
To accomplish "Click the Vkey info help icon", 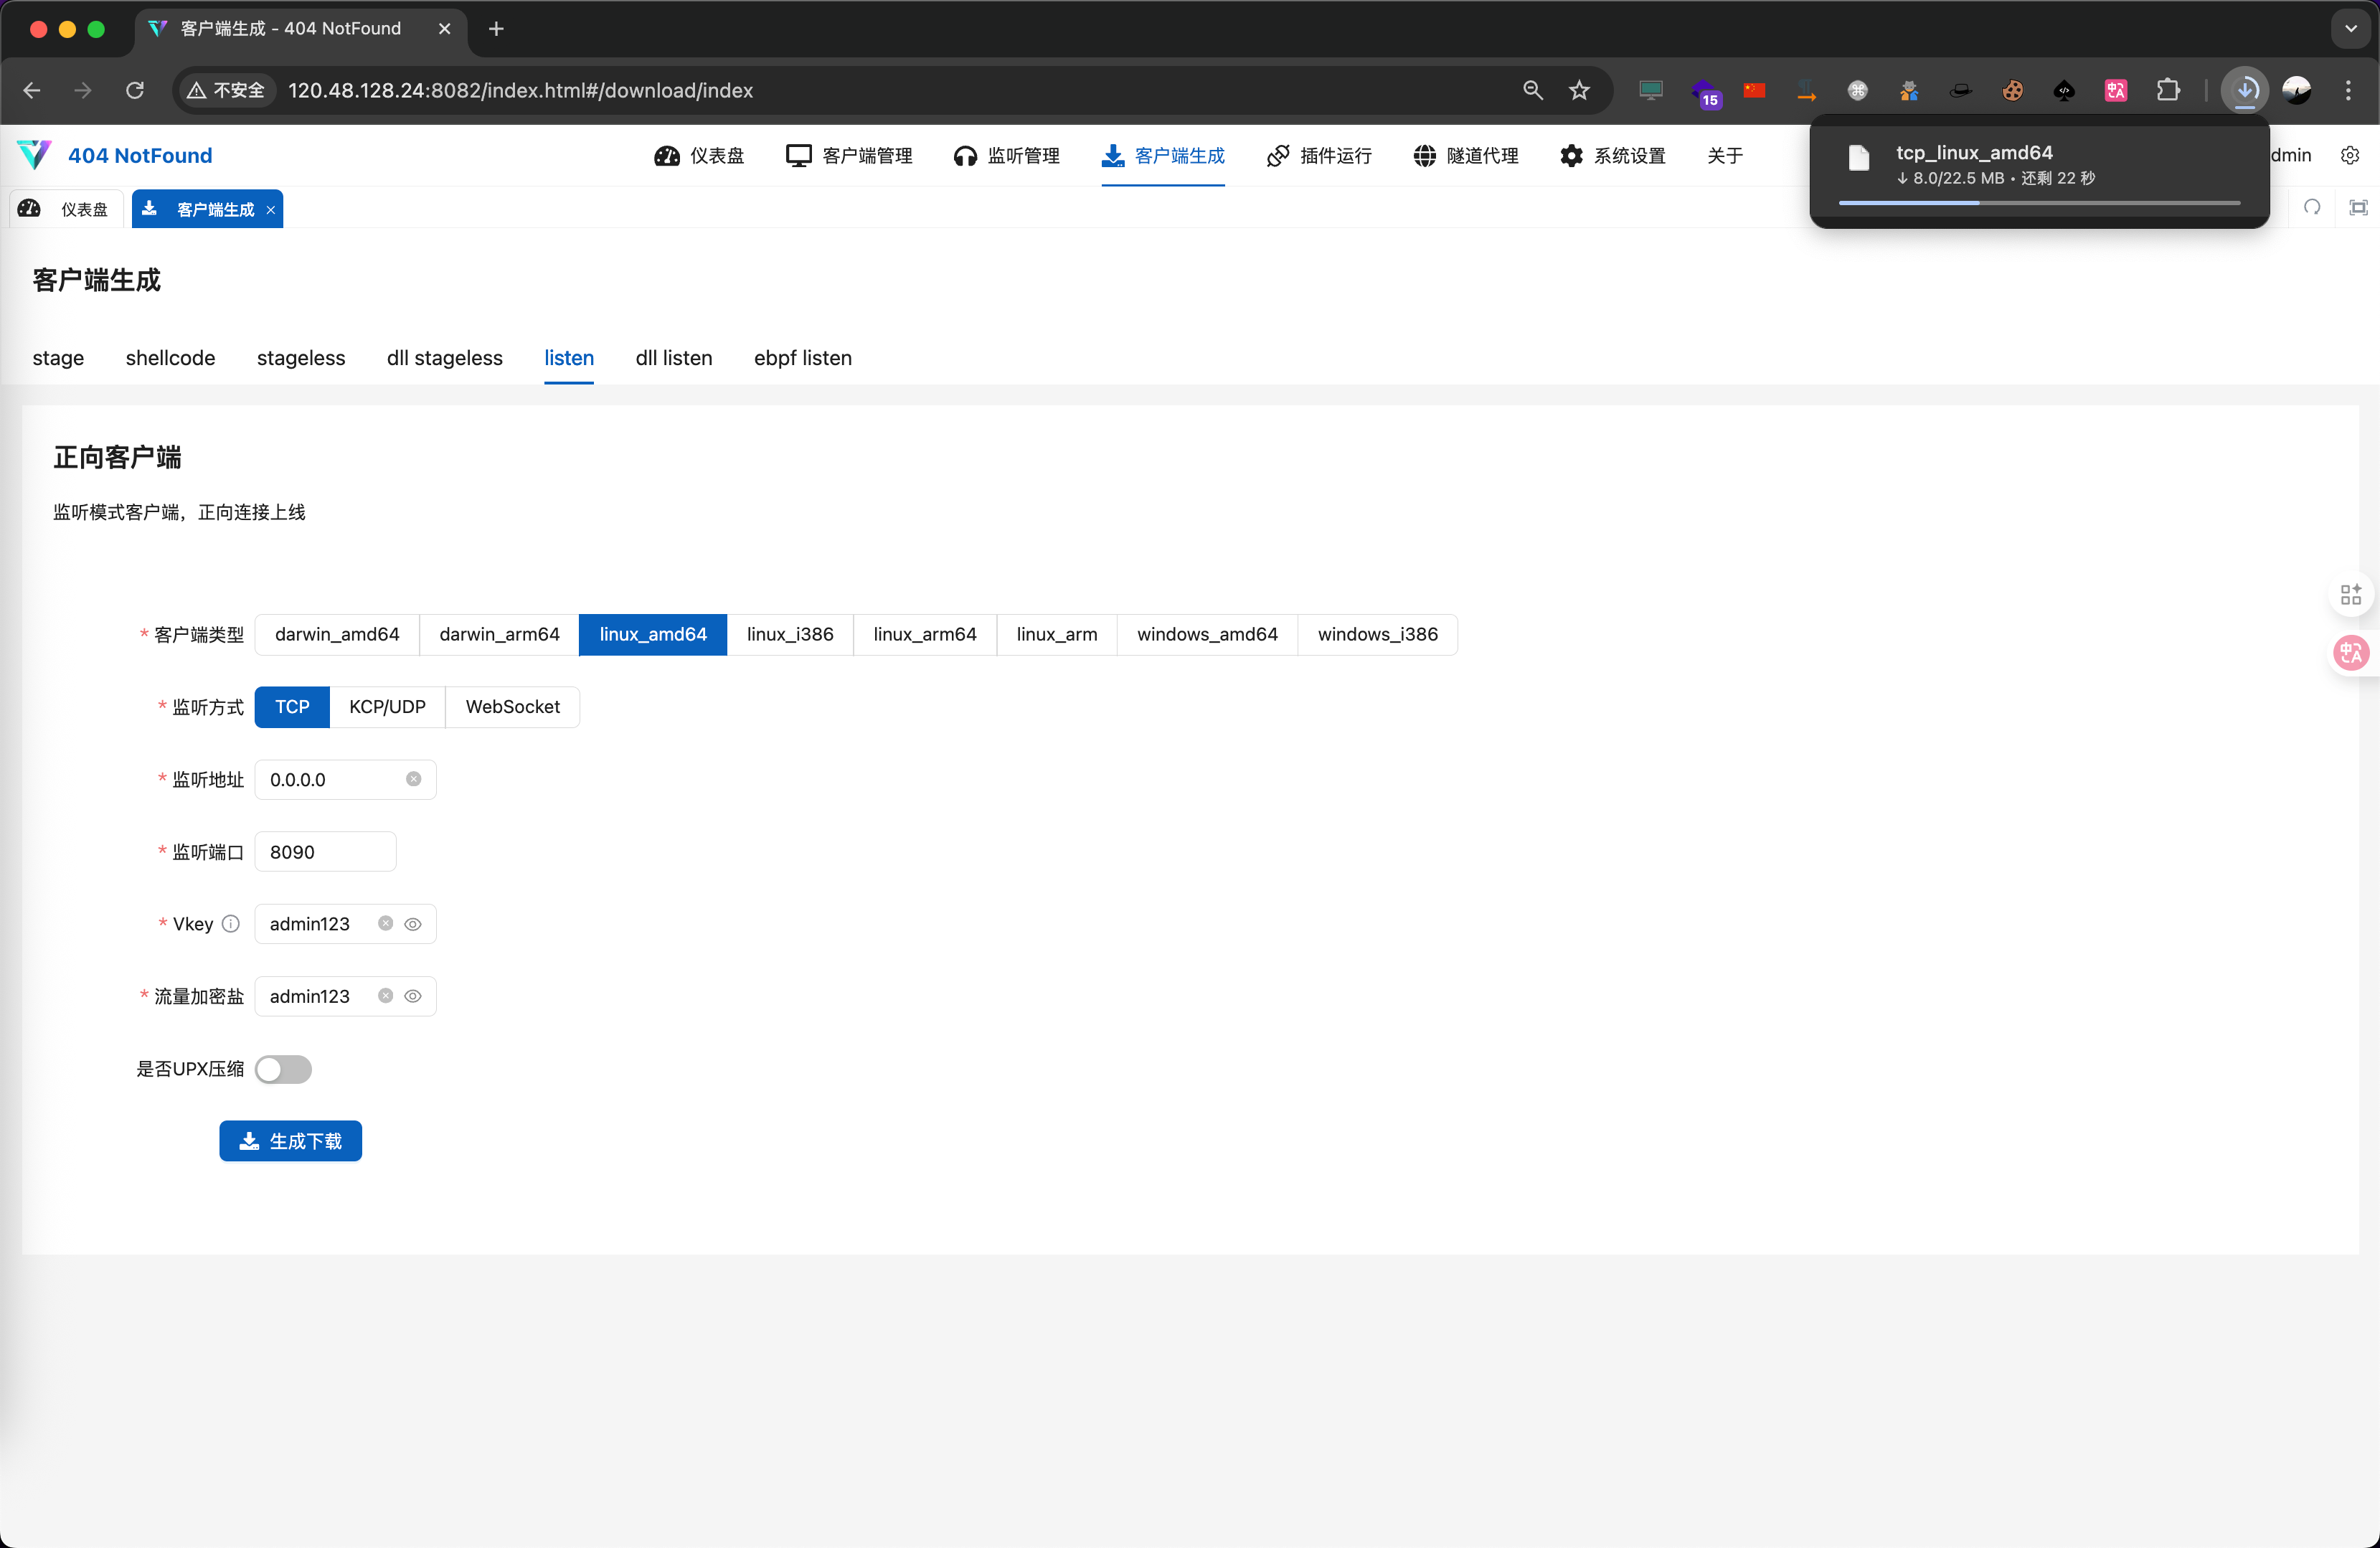I will (231, 924).
